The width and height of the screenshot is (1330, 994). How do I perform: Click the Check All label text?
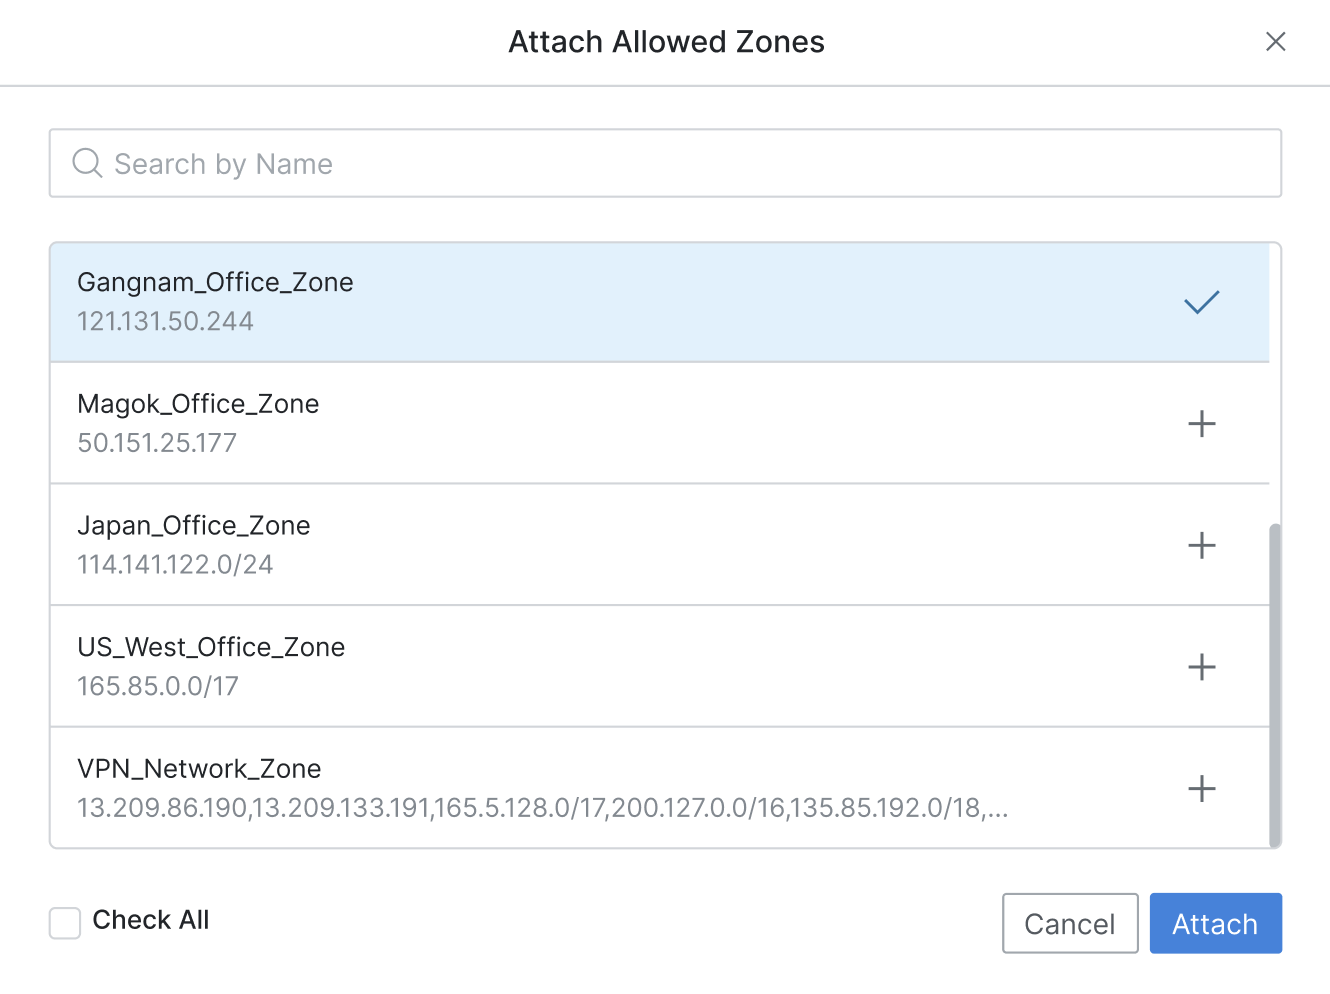coord(151,920)
